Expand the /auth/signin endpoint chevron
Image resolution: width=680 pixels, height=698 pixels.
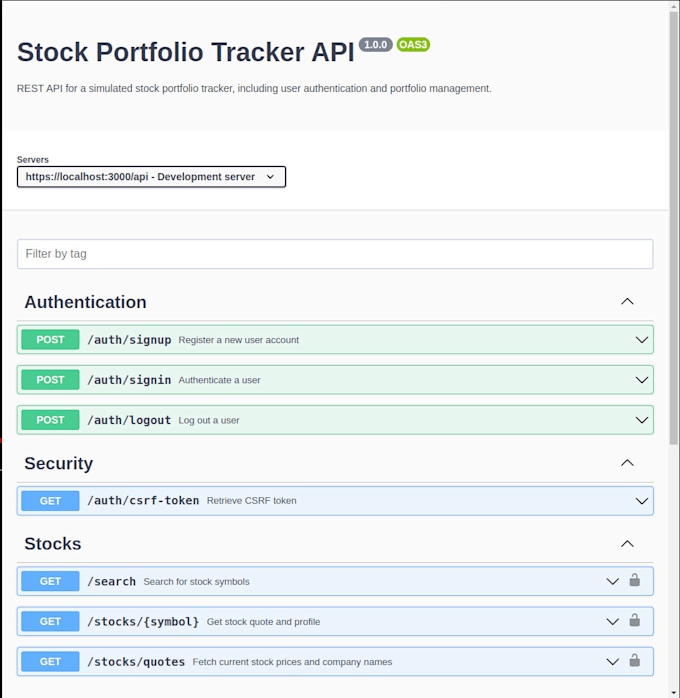coord(642,380)
